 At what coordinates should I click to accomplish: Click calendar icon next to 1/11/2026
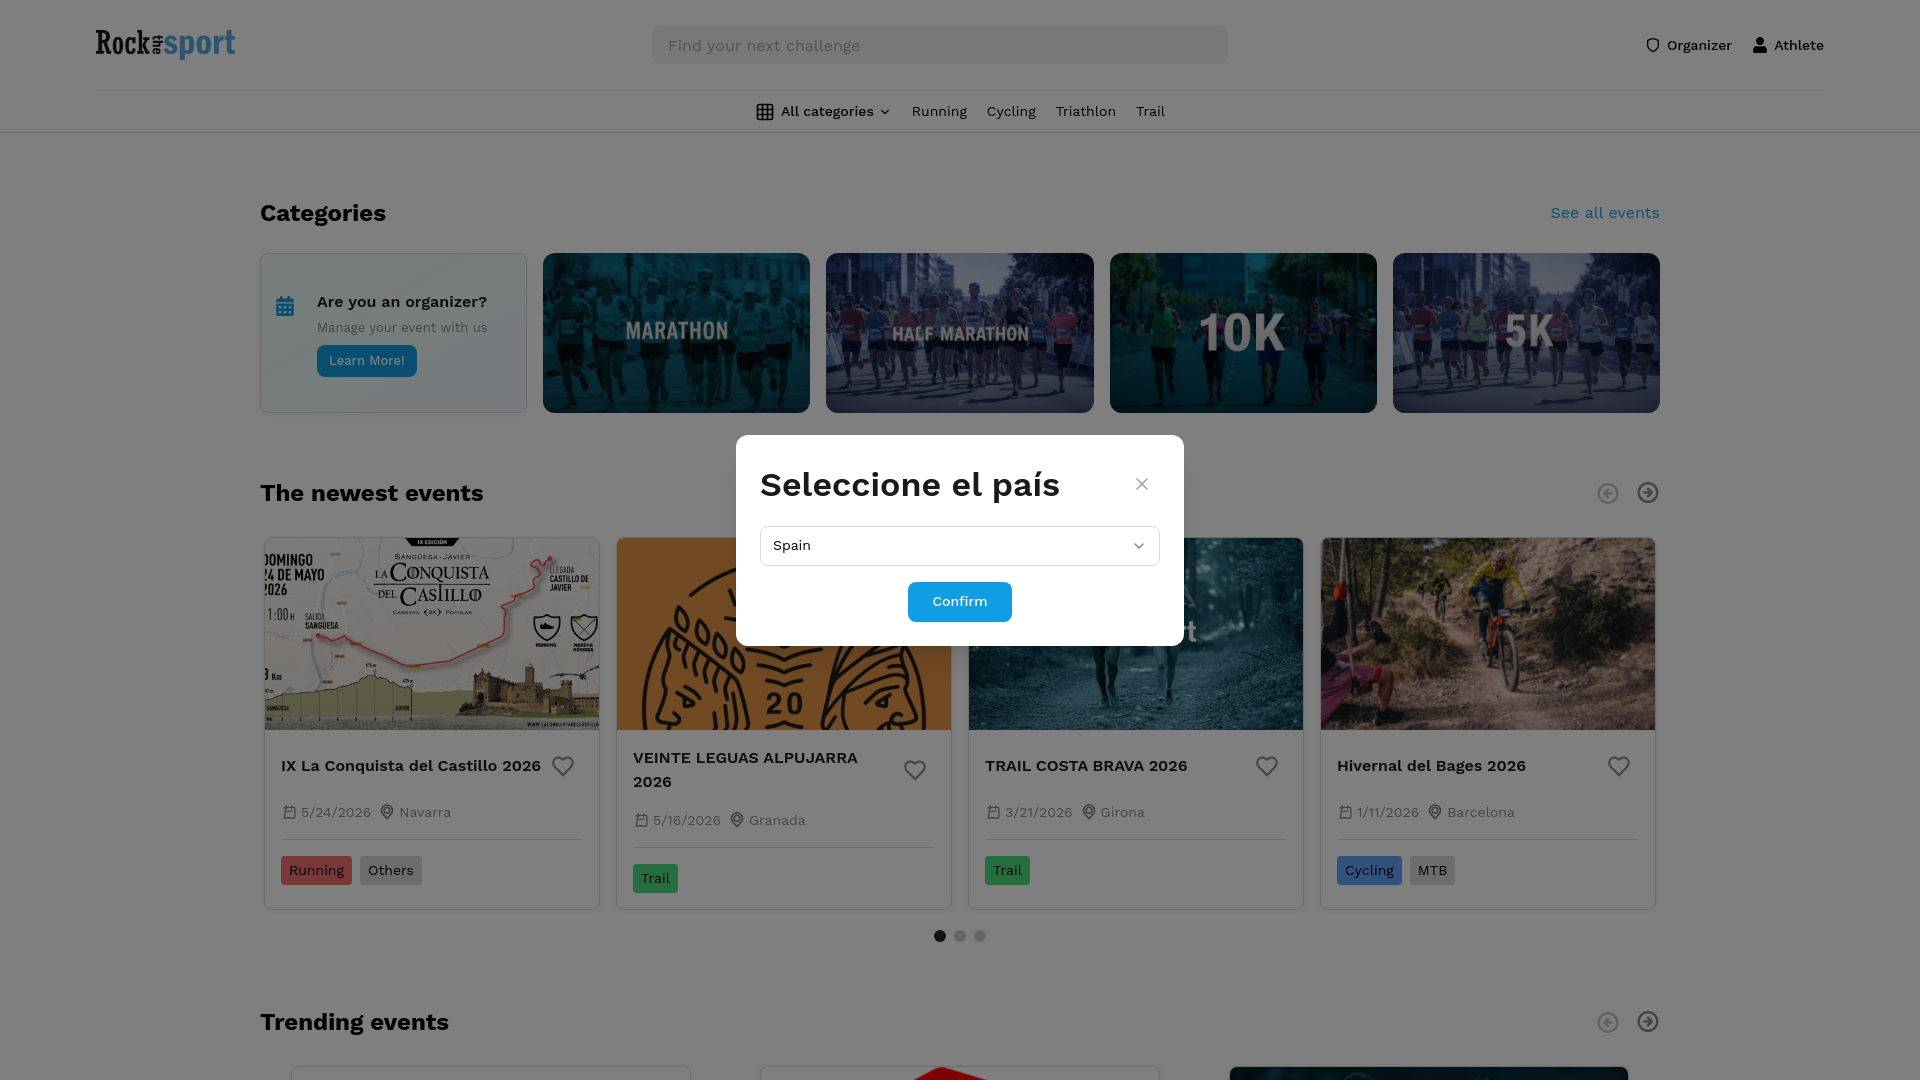pyautogui.click(x=1346, y=813)
